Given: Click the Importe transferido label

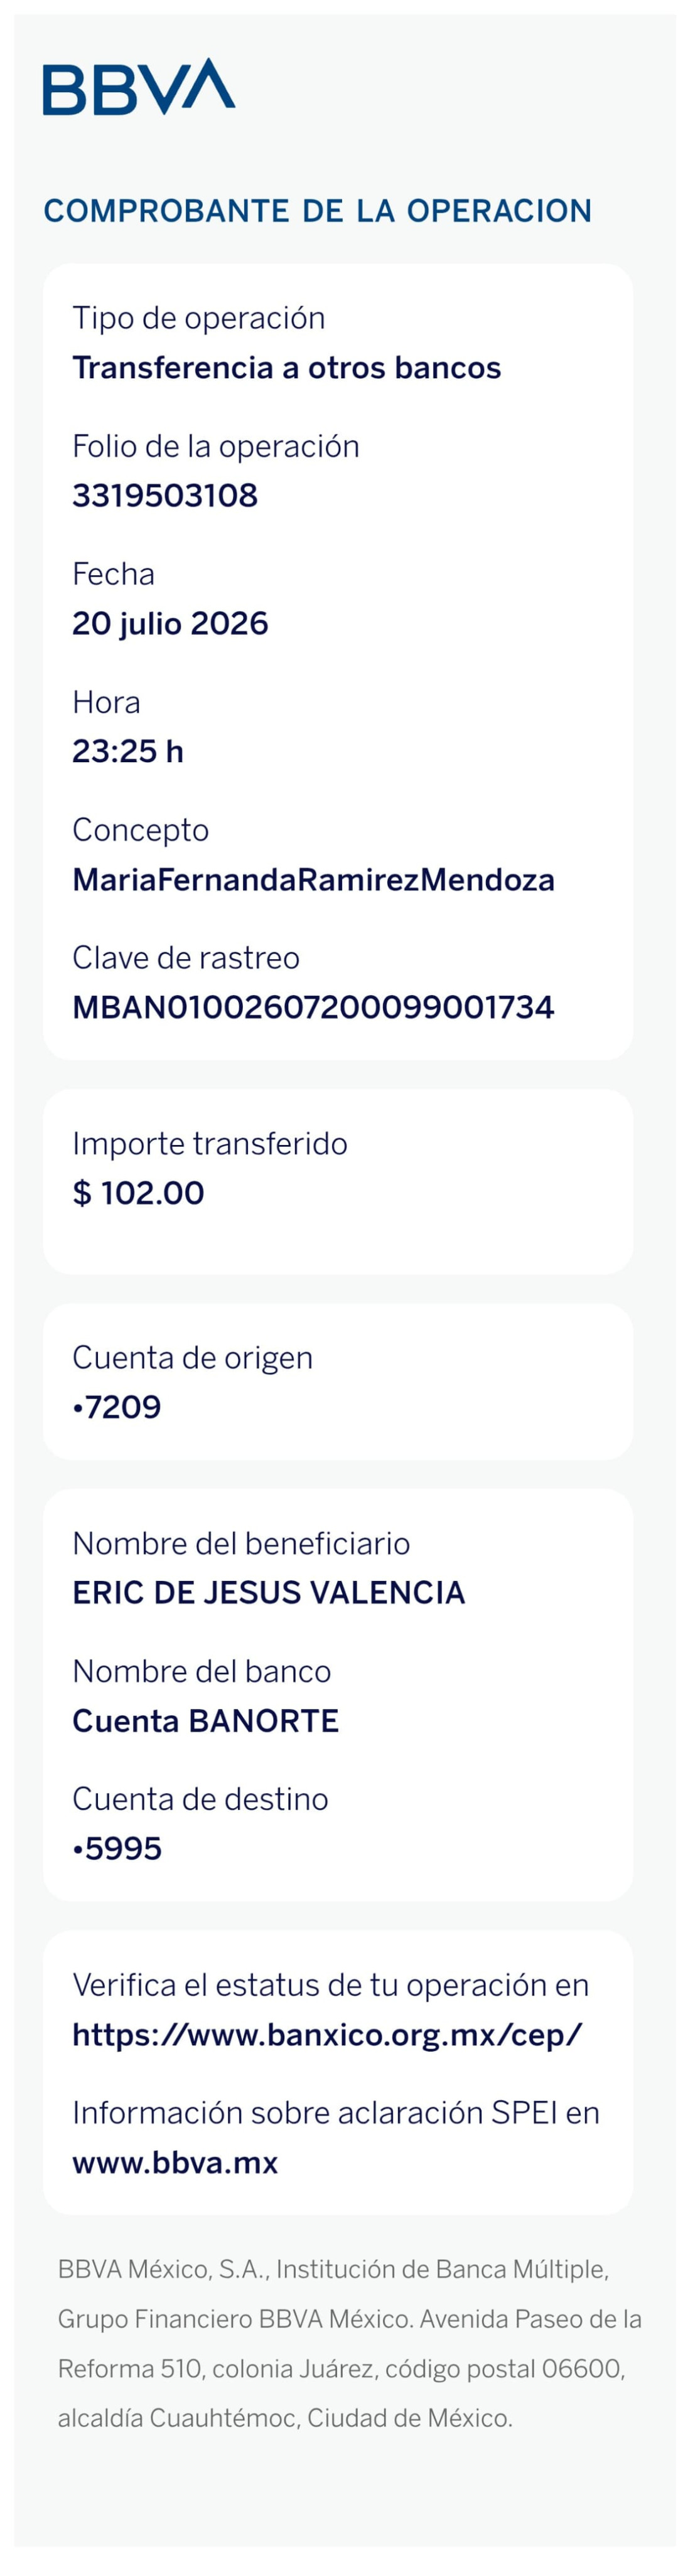Looking at the screenshot, I should tap(210, 1143).
